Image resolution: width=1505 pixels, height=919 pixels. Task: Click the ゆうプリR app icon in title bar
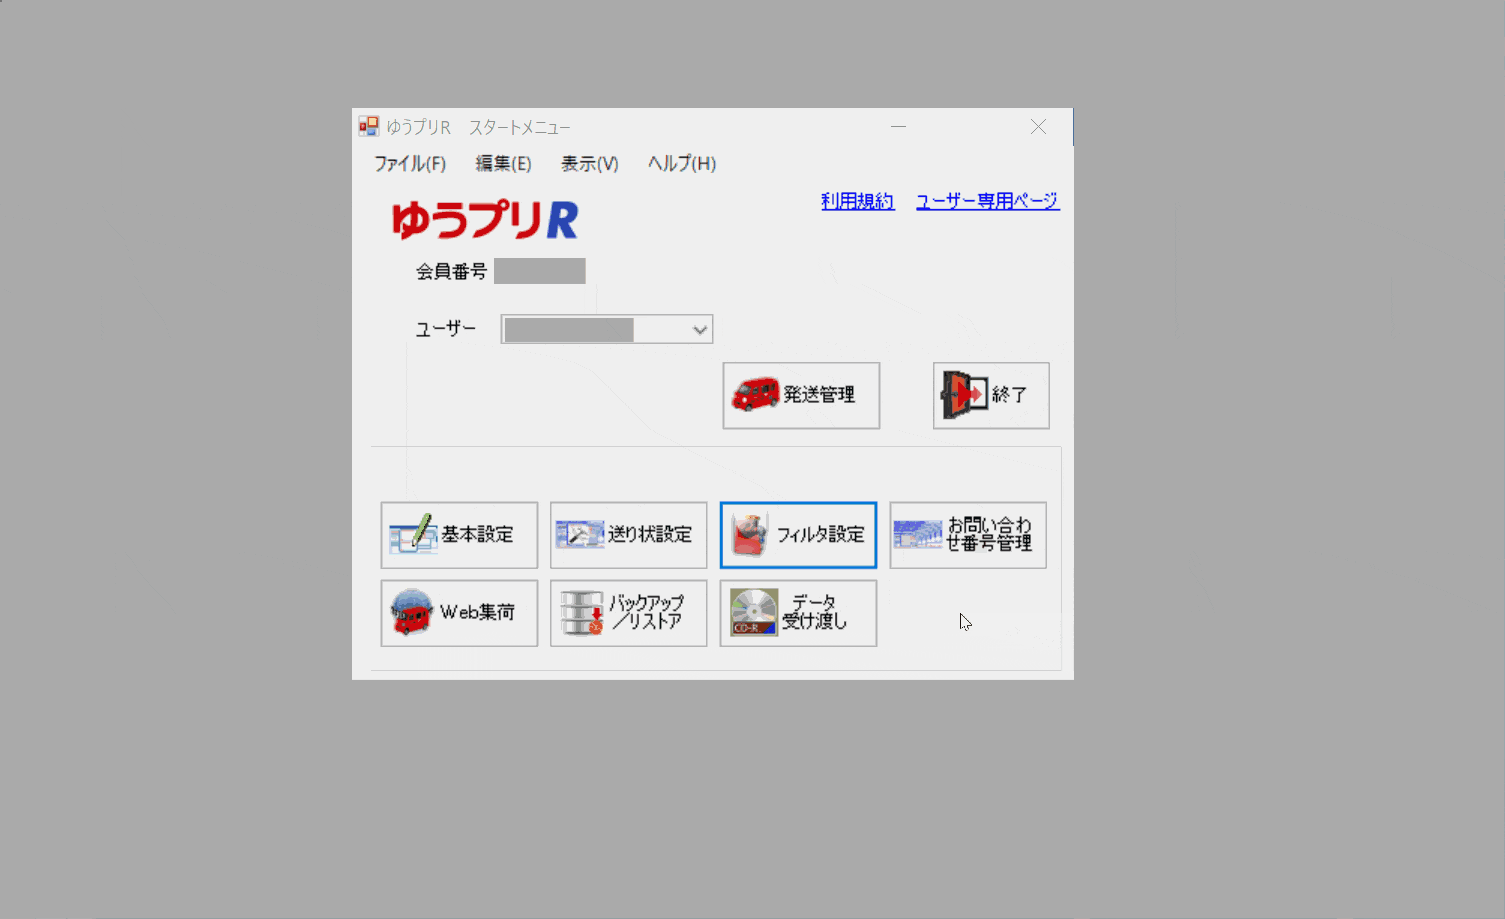tap(369, 127)
